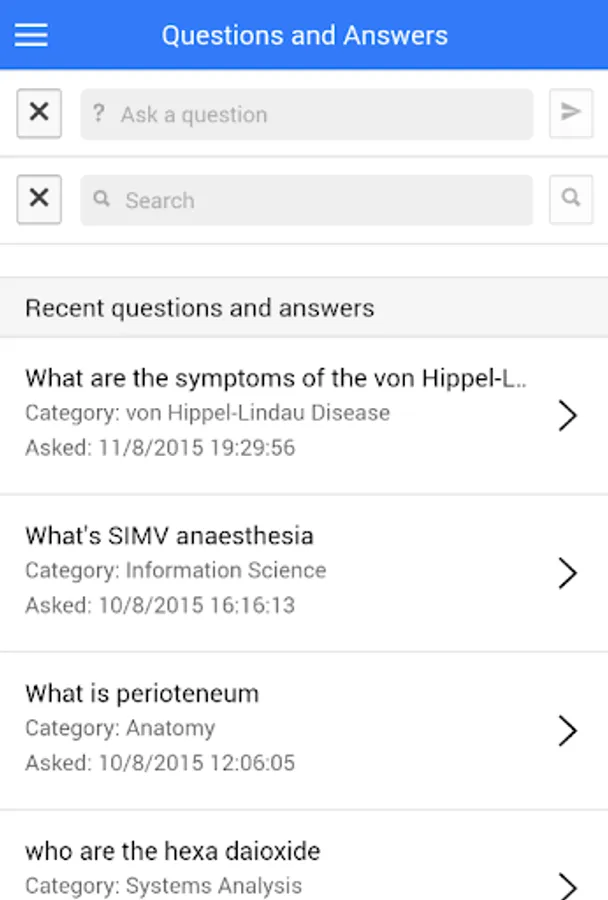Open "What's SIMV anaesthesia" question

tap(169, 536)
